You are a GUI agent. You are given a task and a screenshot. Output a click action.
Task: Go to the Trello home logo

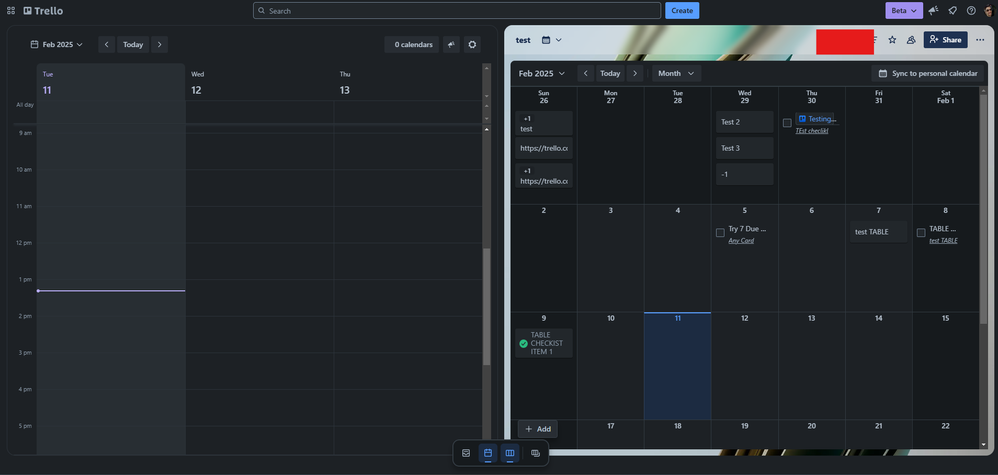click(43, 11)
